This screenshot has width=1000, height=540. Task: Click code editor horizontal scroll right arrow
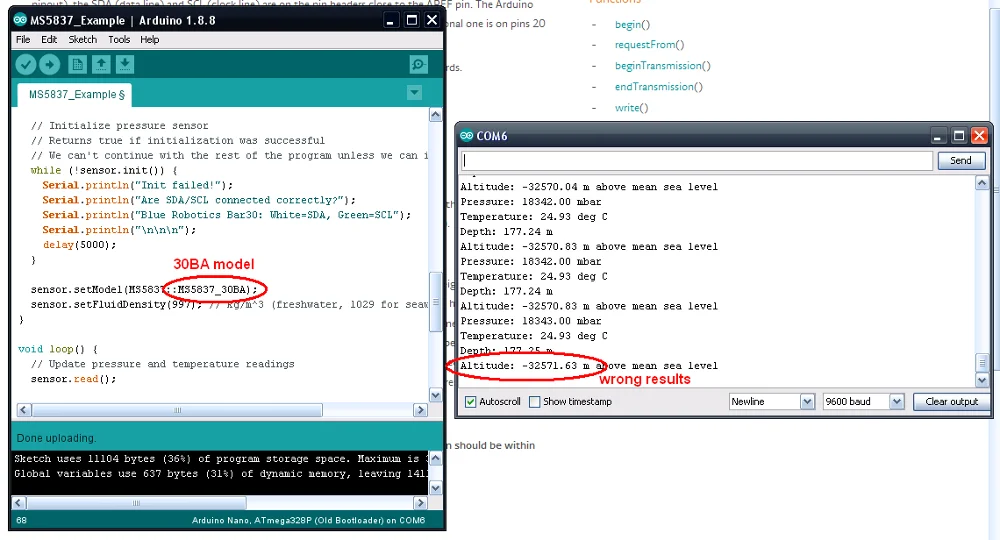pyautogui.click(x=420, y=410)
